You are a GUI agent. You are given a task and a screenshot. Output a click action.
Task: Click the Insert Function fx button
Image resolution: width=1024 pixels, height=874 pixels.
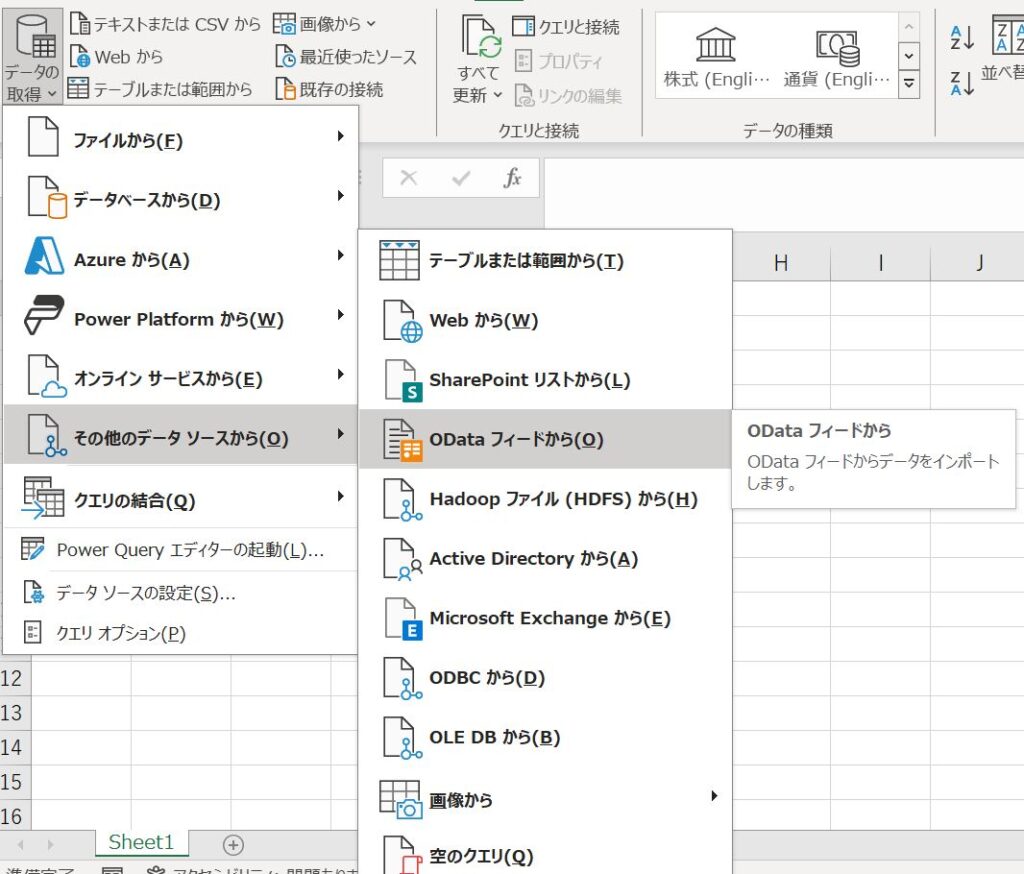(x=513, y=177)
